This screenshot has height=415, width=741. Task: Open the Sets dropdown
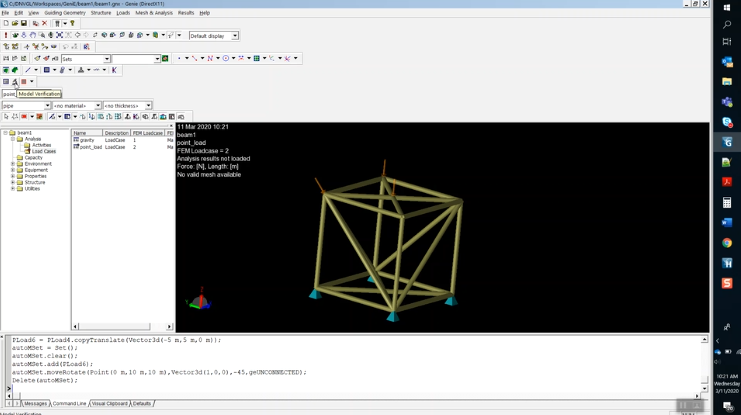[107, 59]
